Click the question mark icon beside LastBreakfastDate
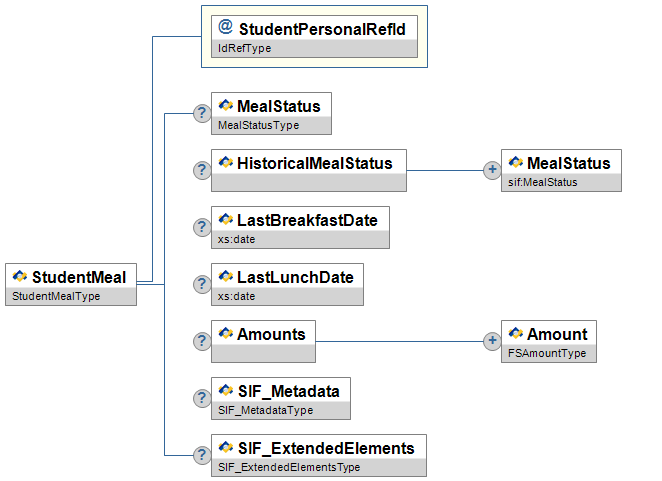Viewport: 662px width, 481px height. 200,227
